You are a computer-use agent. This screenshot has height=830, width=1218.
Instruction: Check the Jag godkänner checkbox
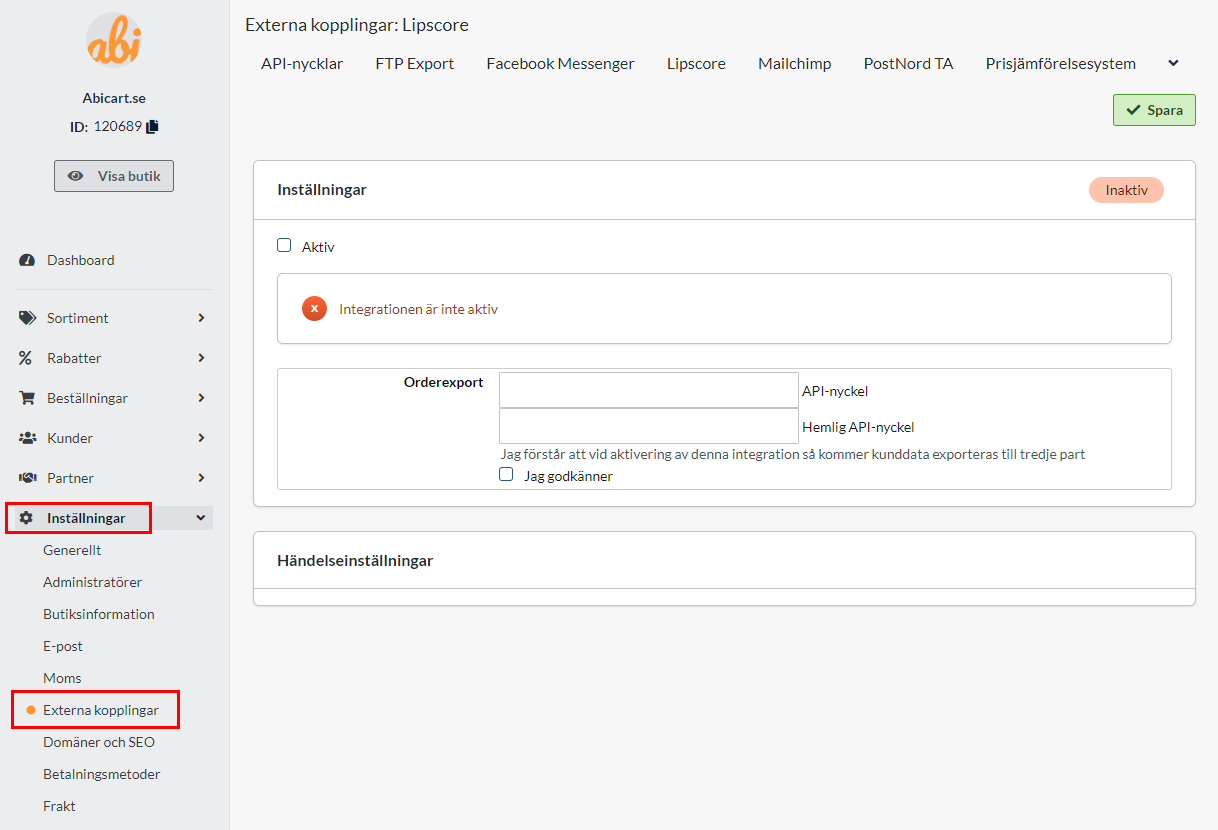(x=506, y=474)
